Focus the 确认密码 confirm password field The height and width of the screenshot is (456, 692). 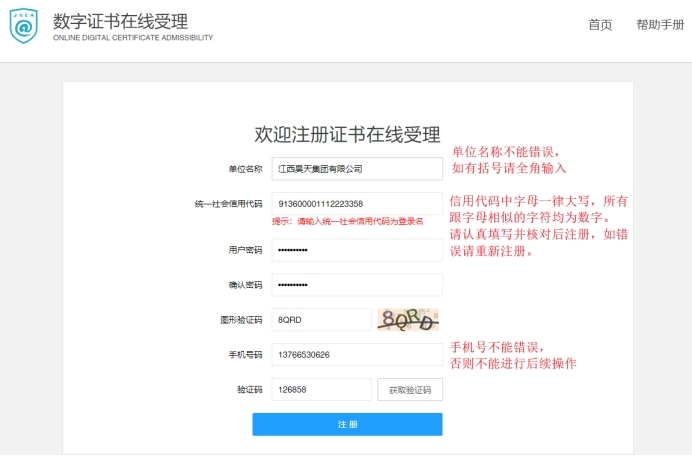click(x=356, y=285)
